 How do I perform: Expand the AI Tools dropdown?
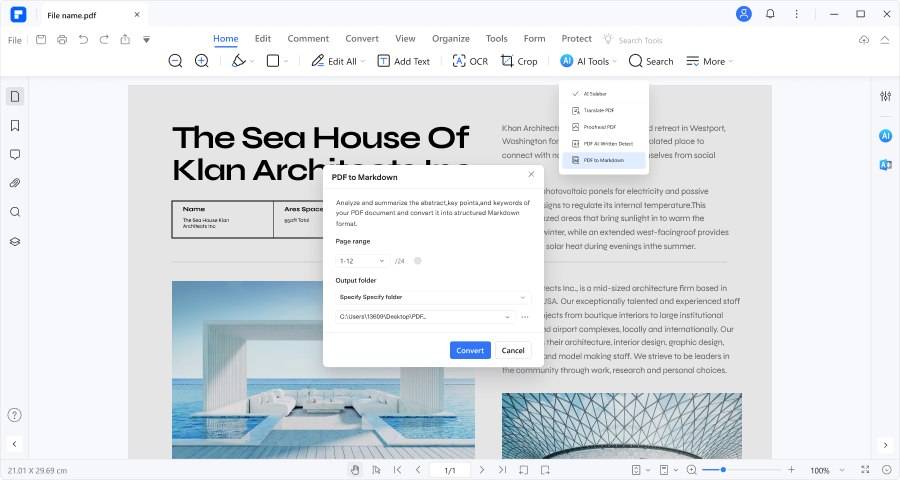[615, 61]
